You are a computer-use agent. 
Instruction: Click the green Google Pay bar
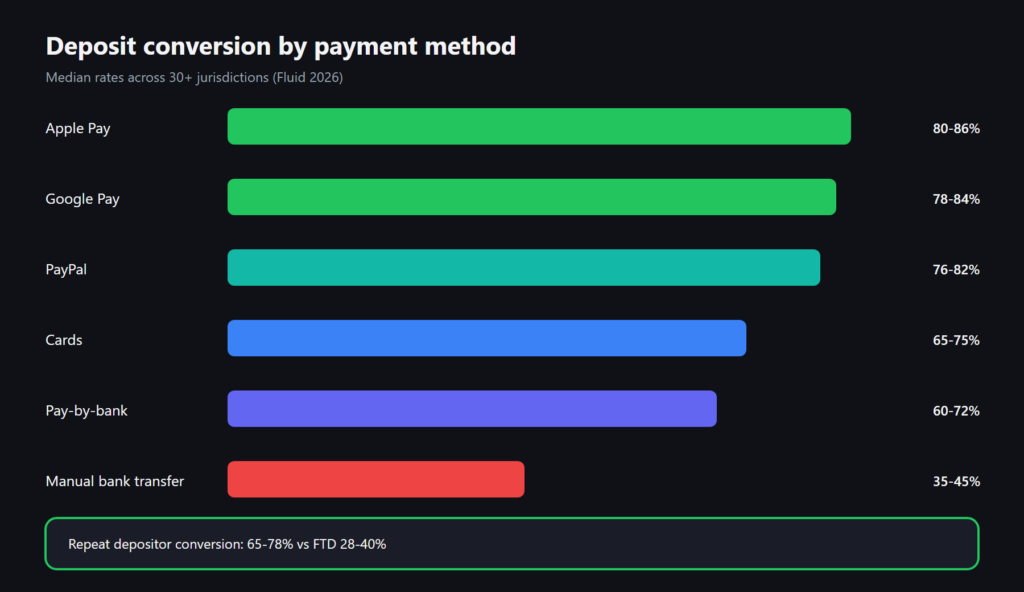pos(532,197)
